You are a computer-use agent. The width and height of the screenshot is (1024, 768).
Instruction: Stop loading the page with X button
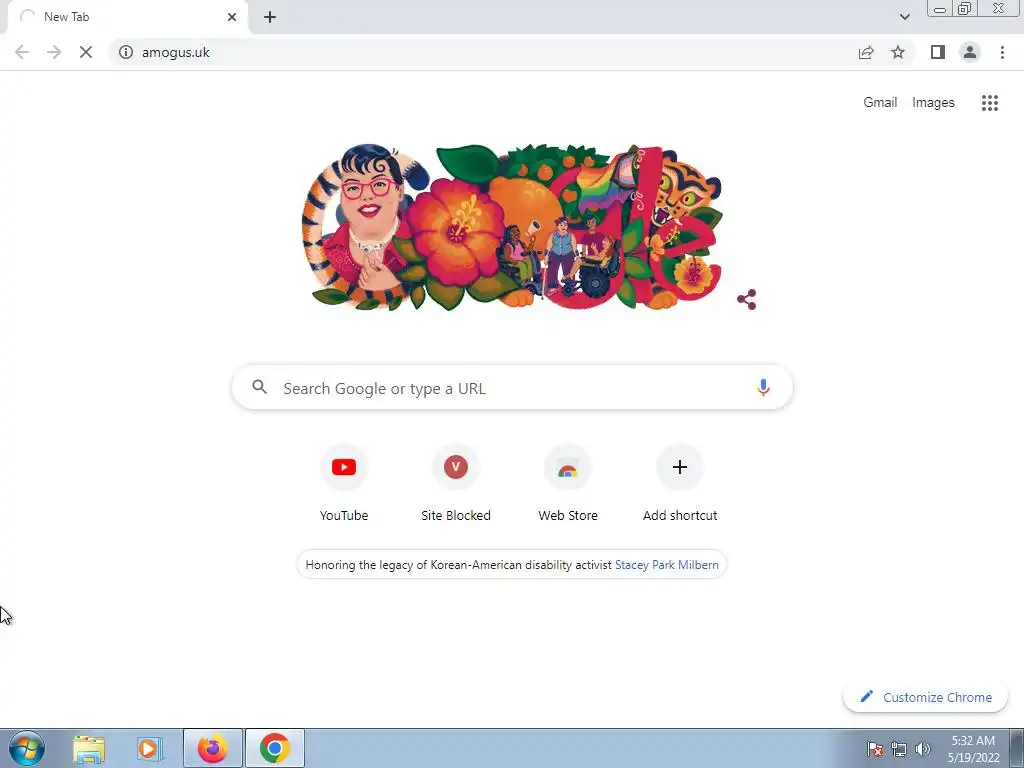(86, 52)
